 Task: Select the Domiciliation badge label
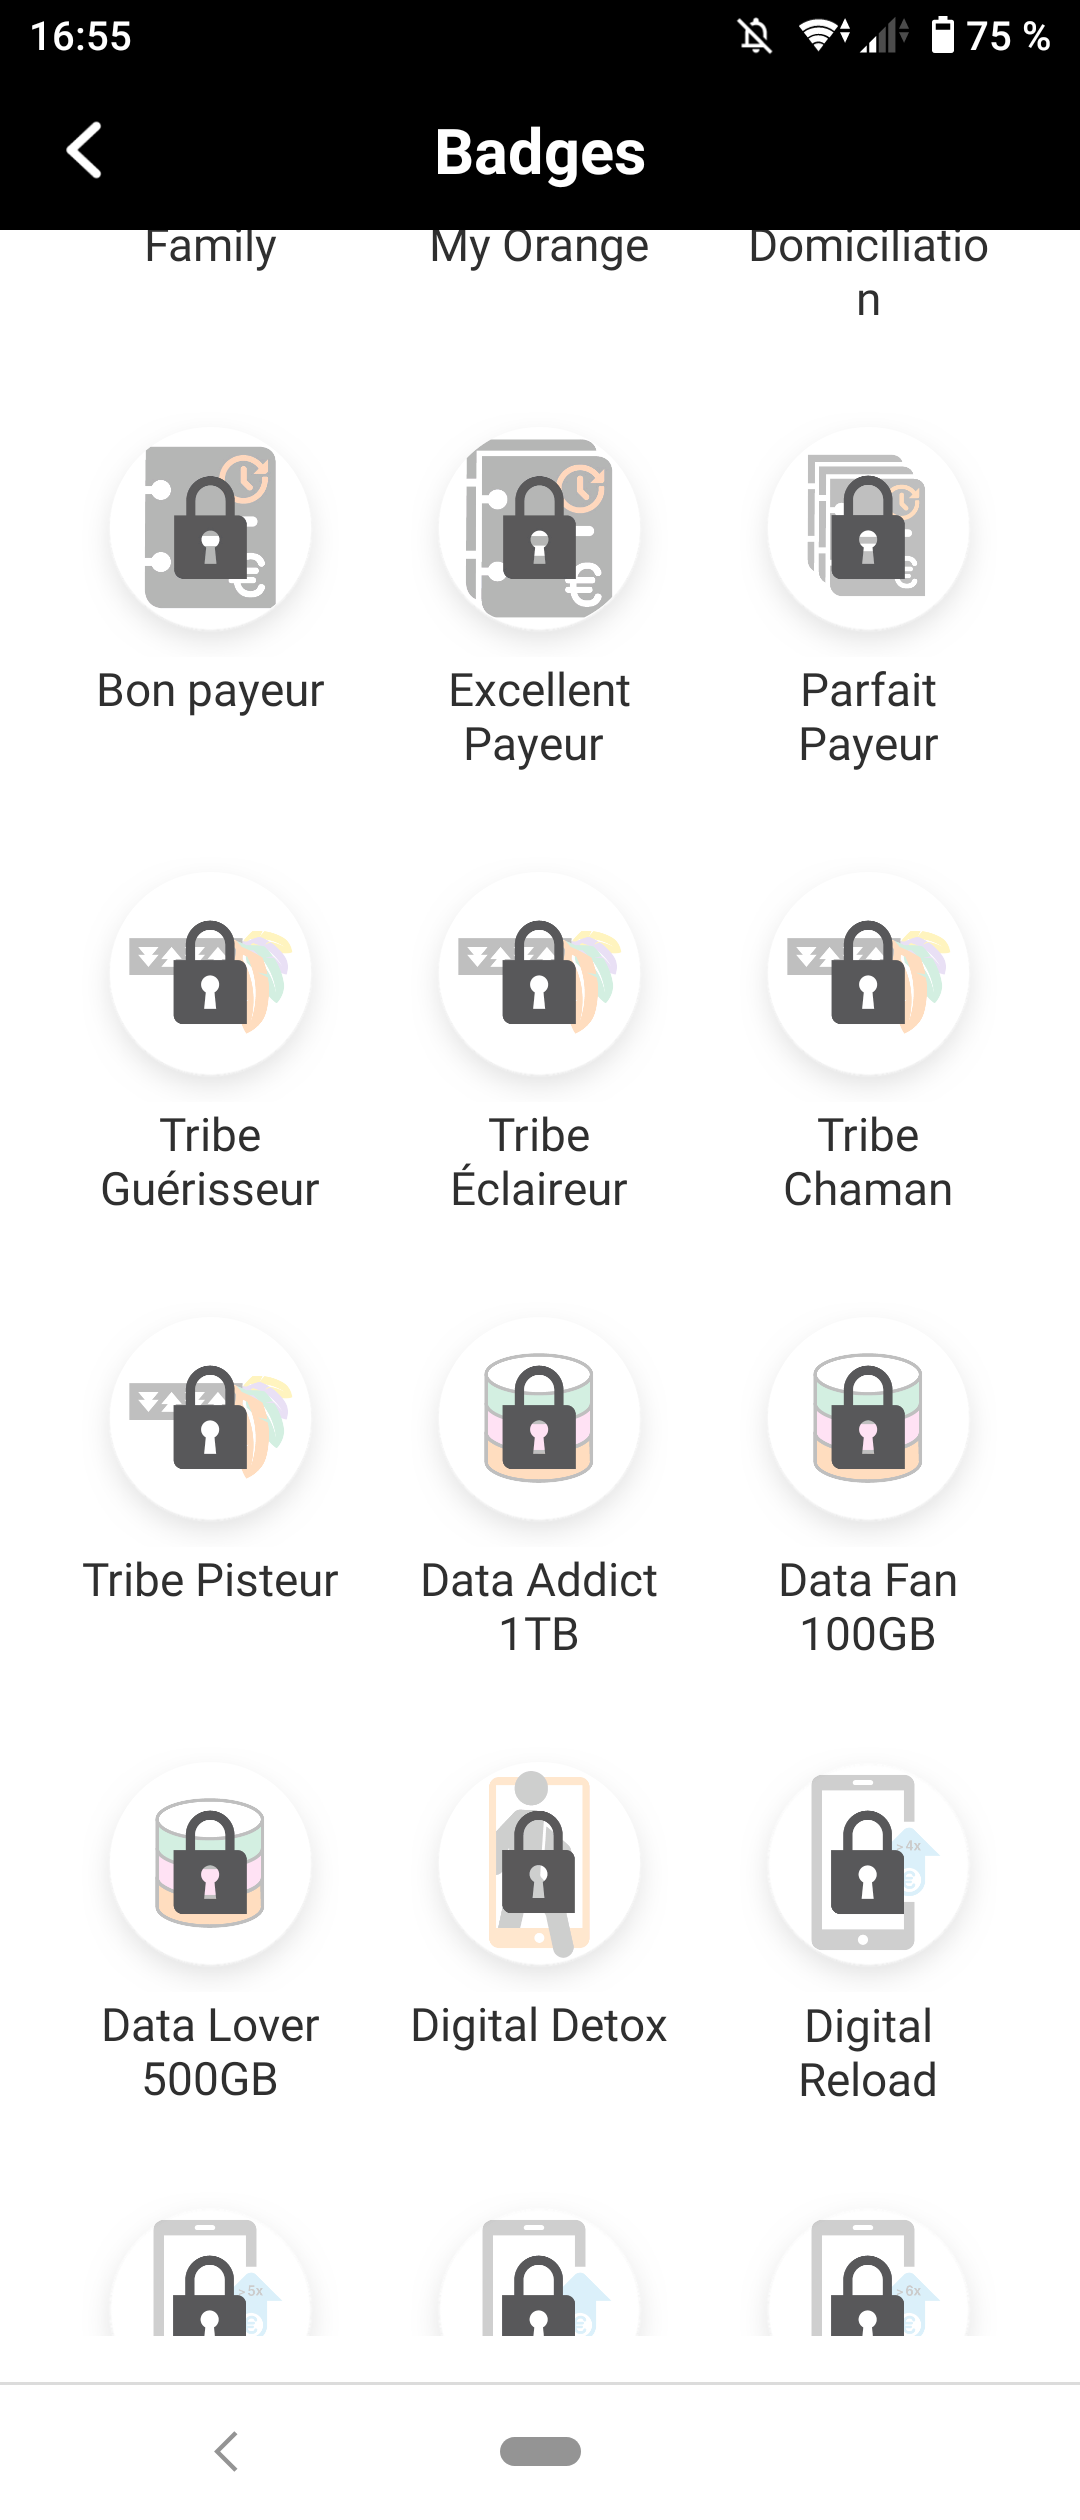click(868, 273)
